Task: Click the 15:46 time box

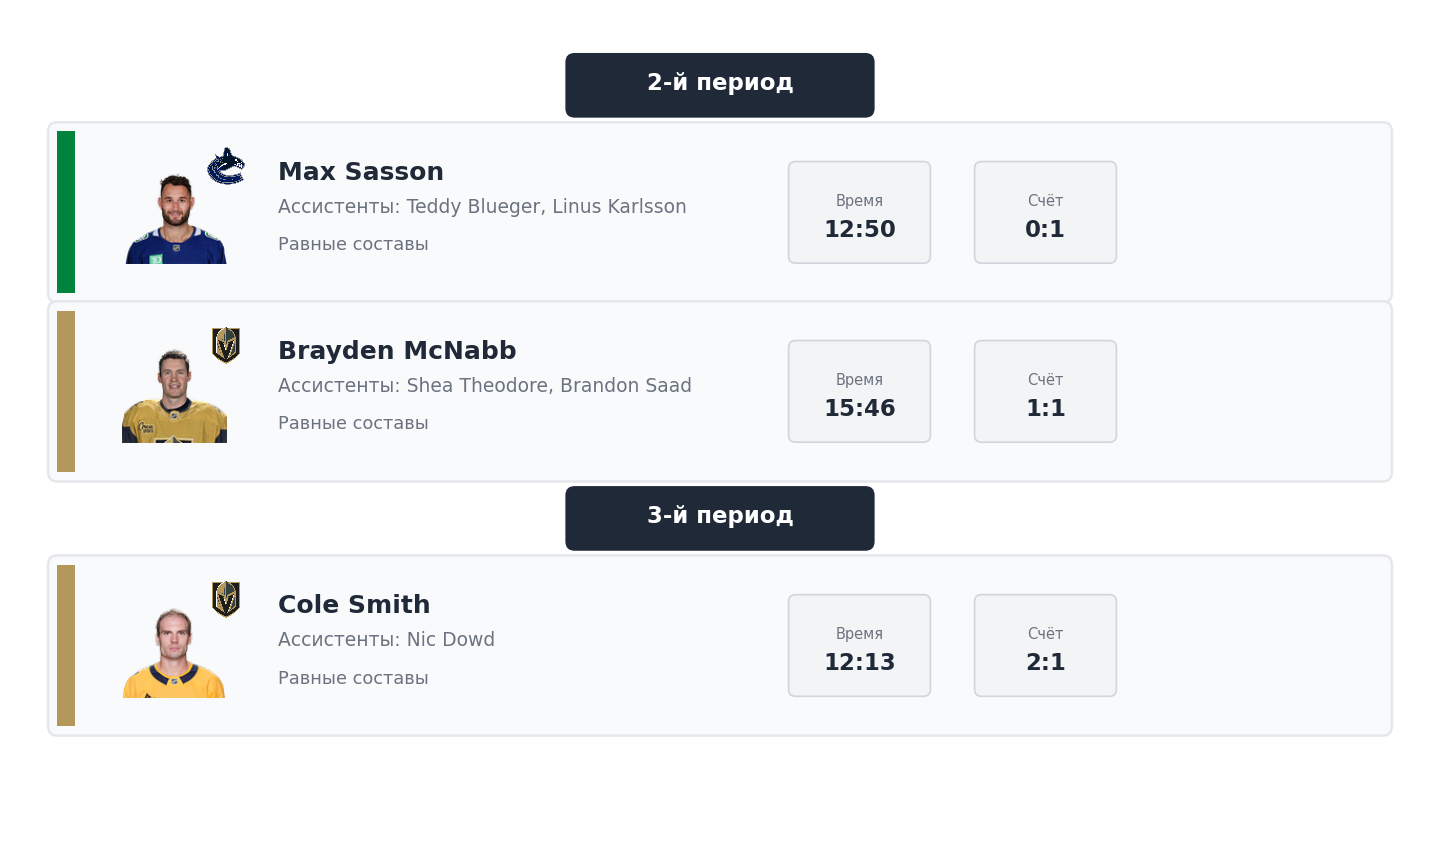Action: tap(859, 392)
